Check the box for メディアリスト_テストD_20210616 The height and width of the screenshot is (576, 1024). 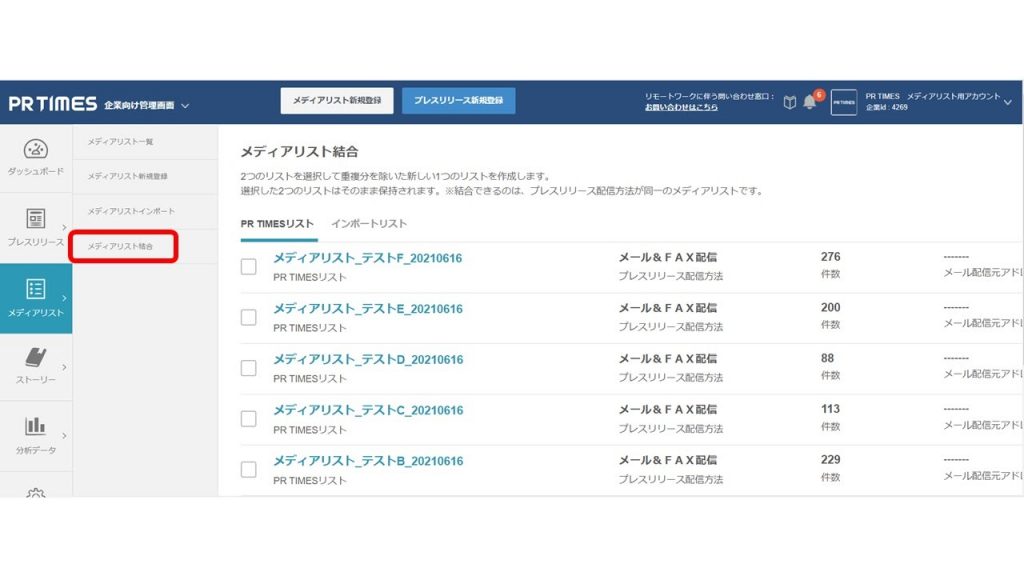click(x=248, y=368)
